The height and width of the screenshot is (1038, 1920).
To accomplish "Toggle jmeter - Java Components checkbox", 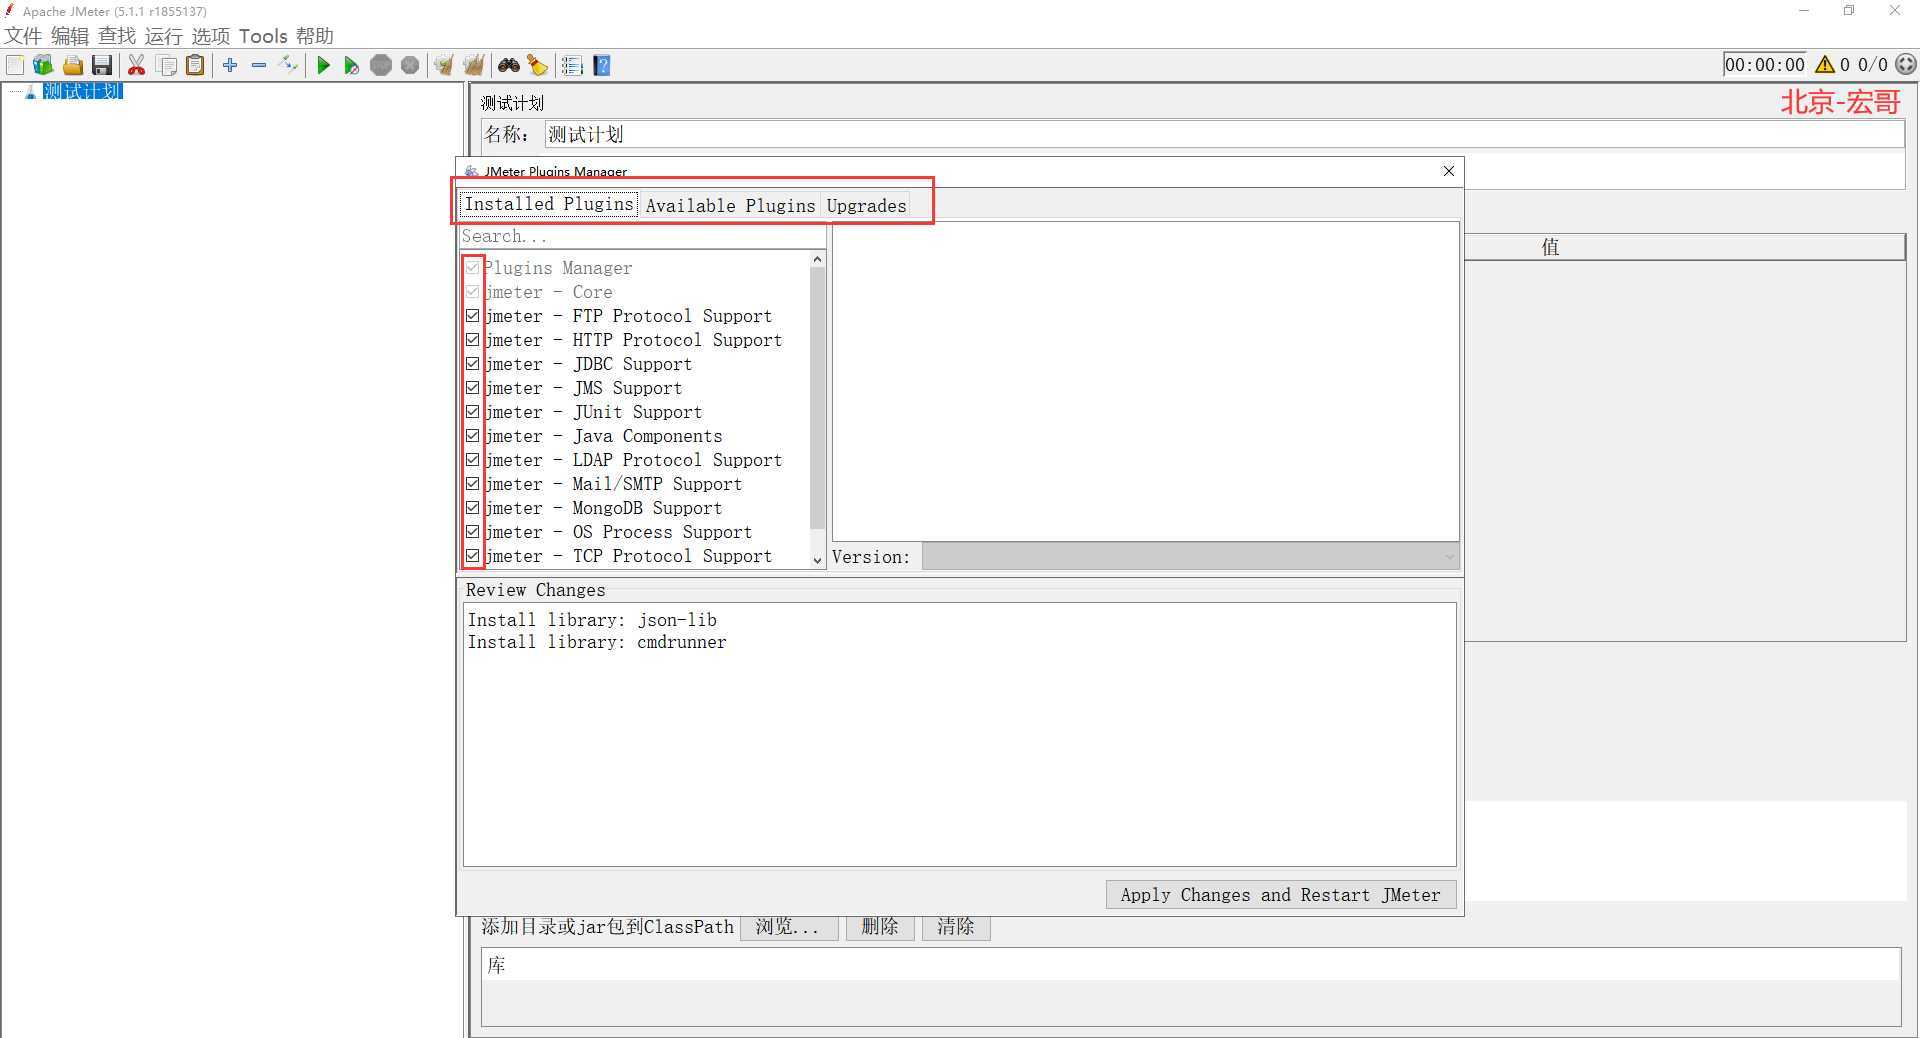I will pyautogui.click(x=472, y=436).
